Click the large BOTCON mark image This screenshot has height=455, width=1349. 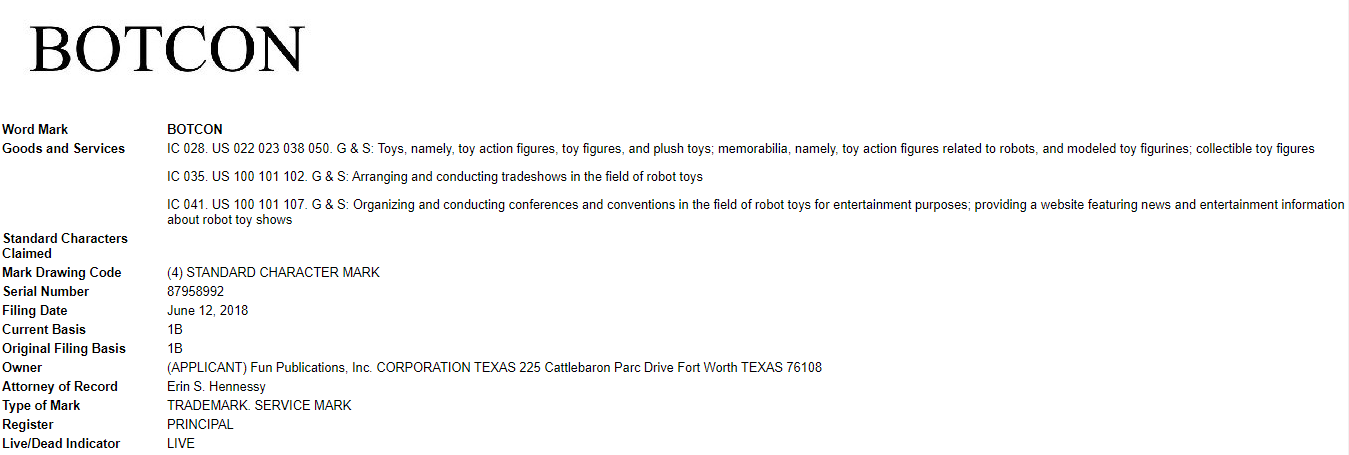[167, 49]
